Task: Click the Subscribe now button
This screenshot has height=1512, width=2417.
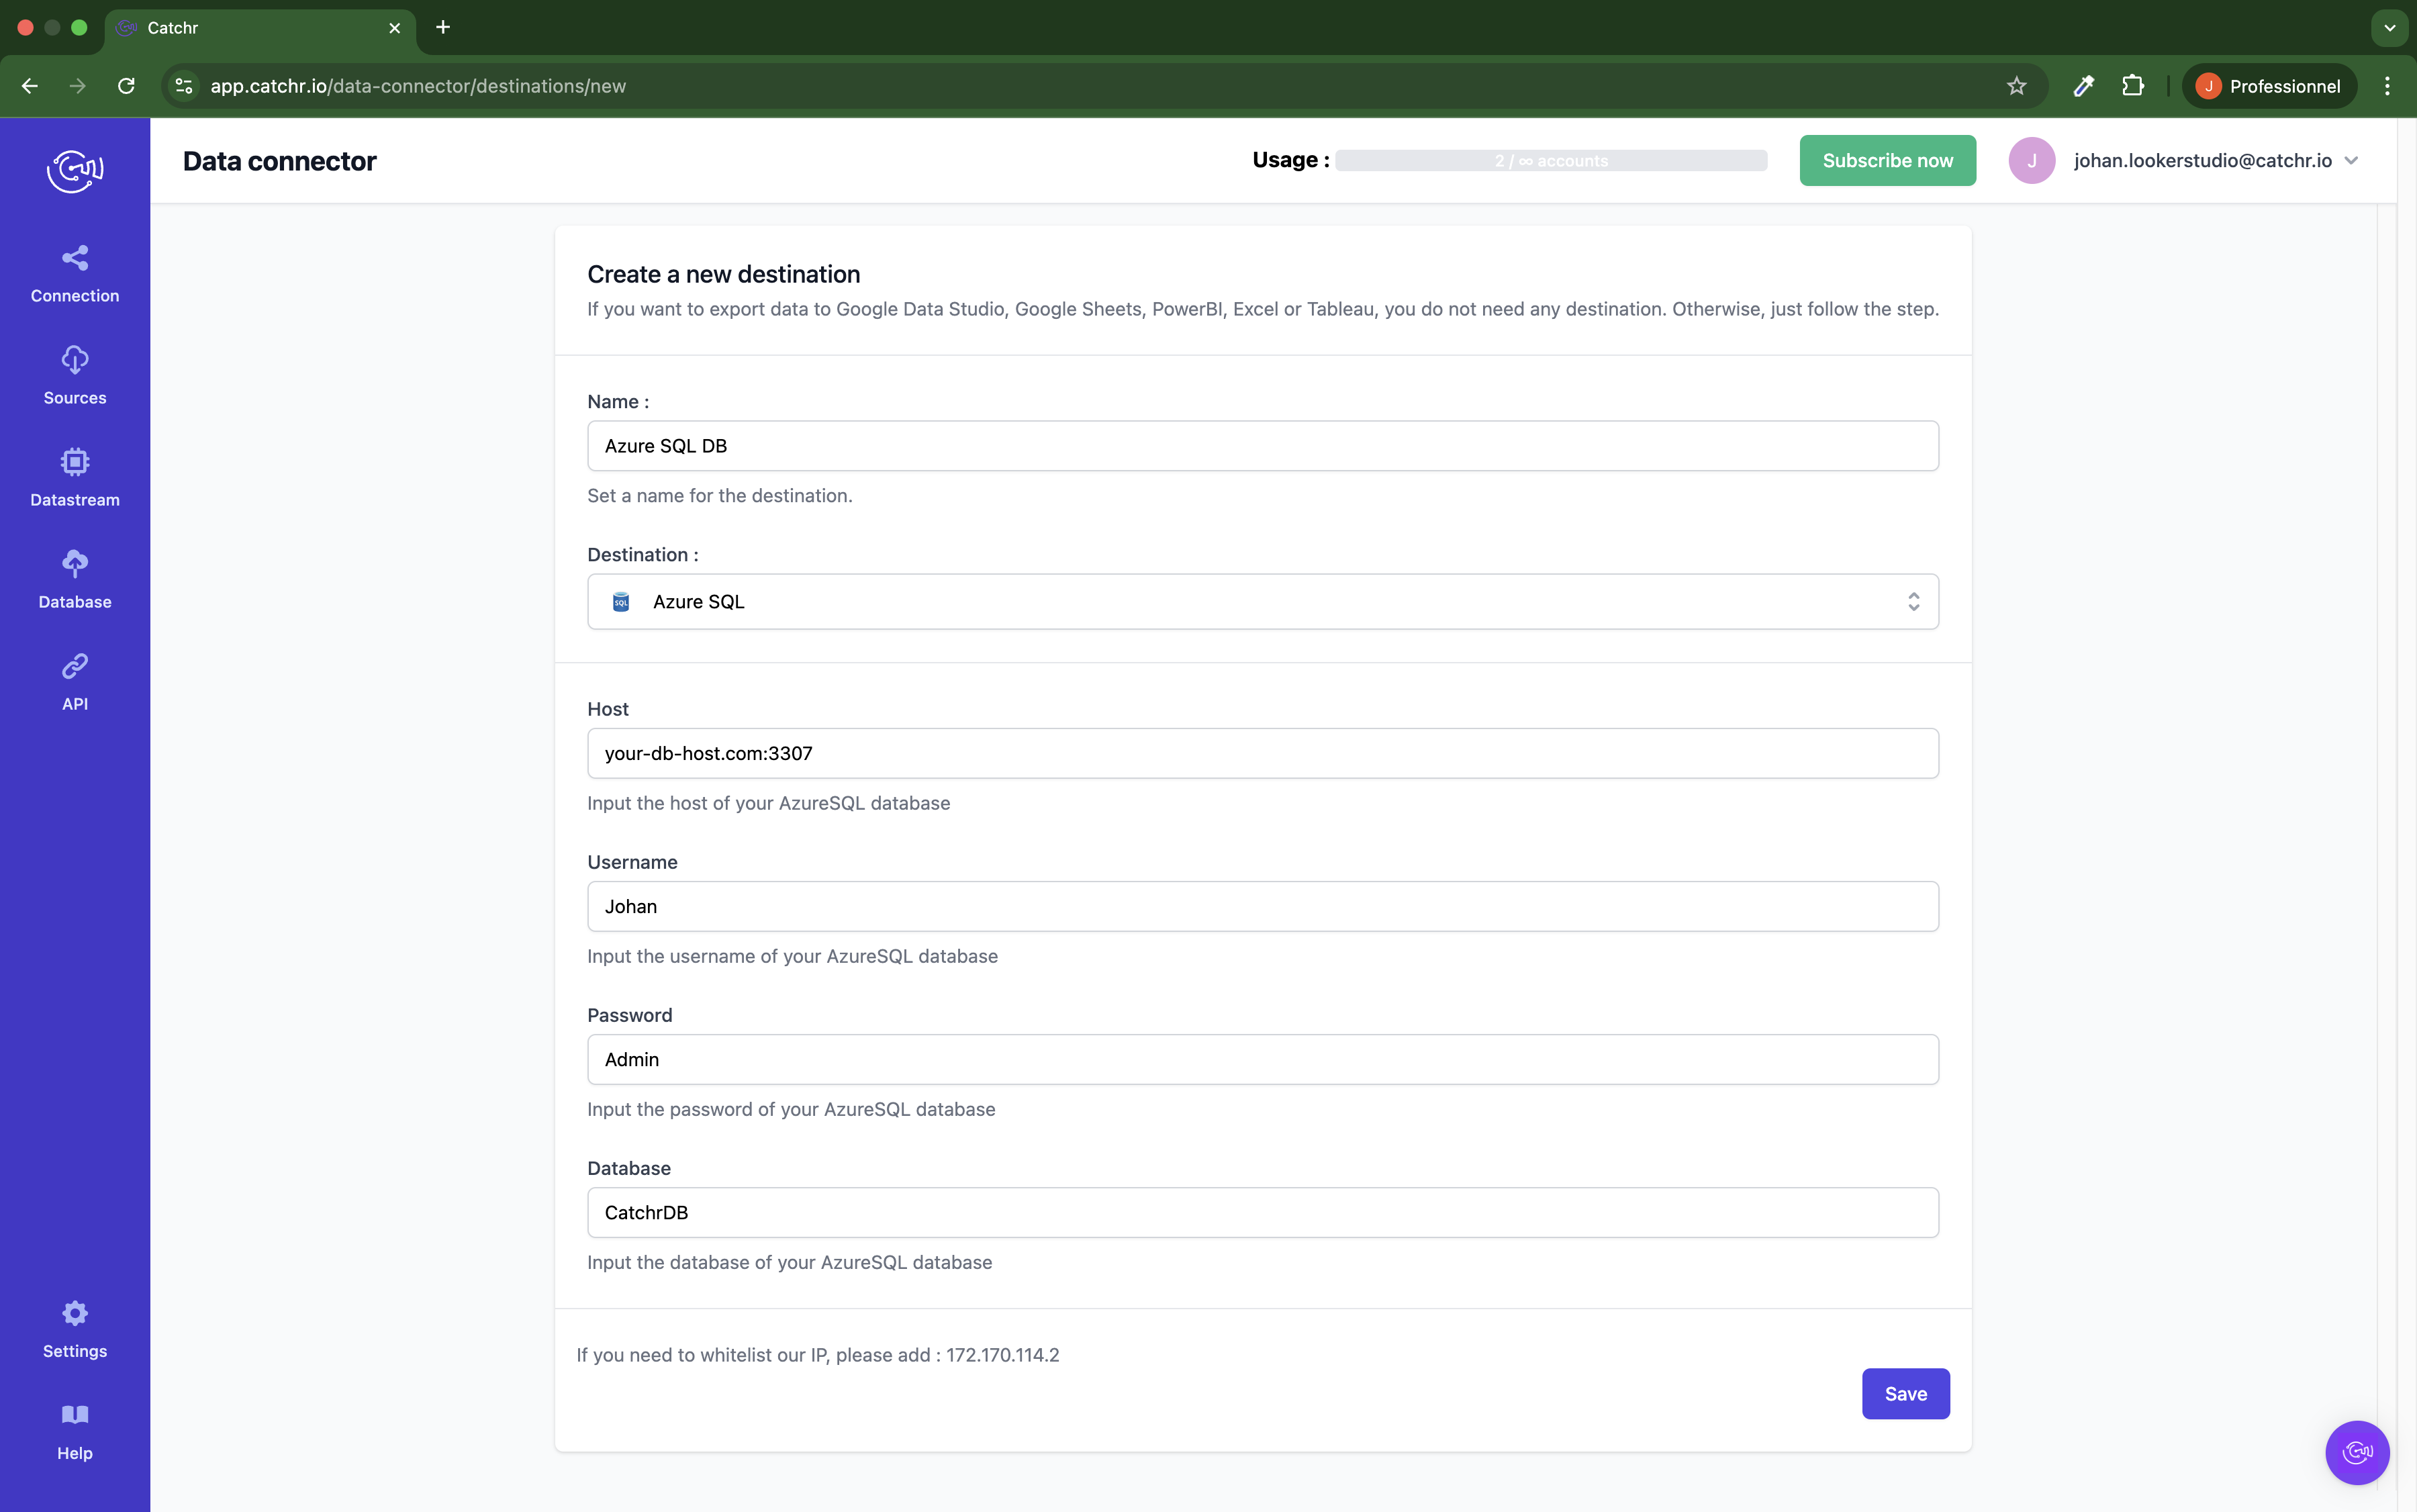Action: tap(1887, 161)
